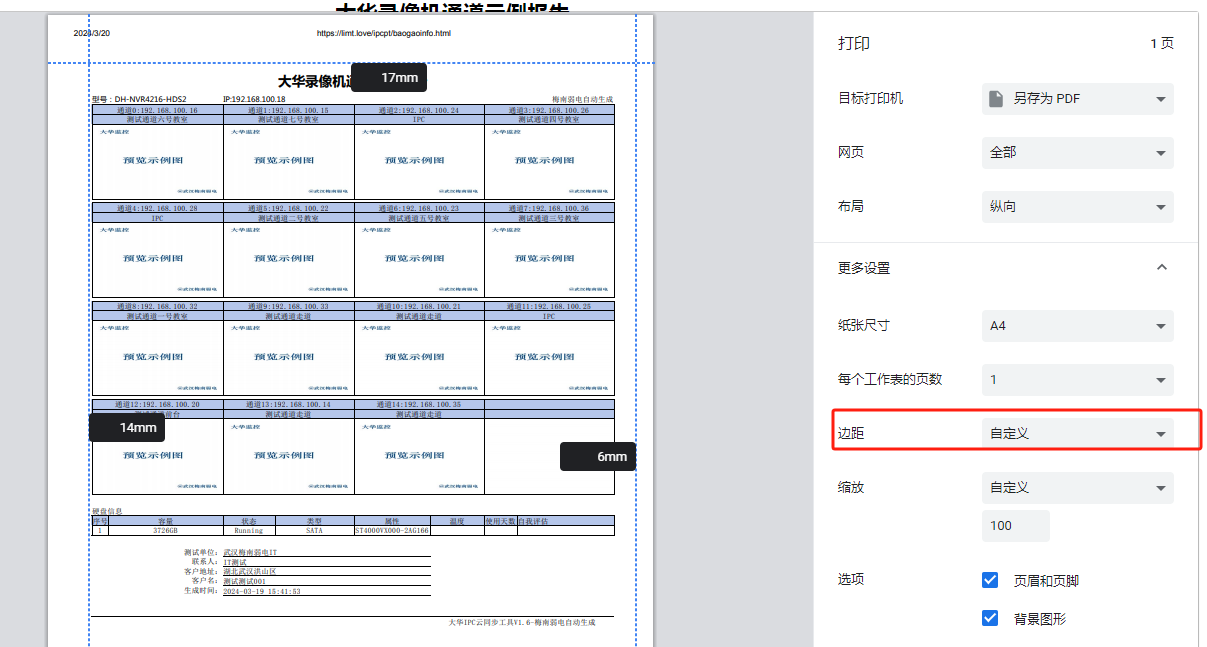Click the 梅南弱电自动生成 text under the title

(582, 100)
